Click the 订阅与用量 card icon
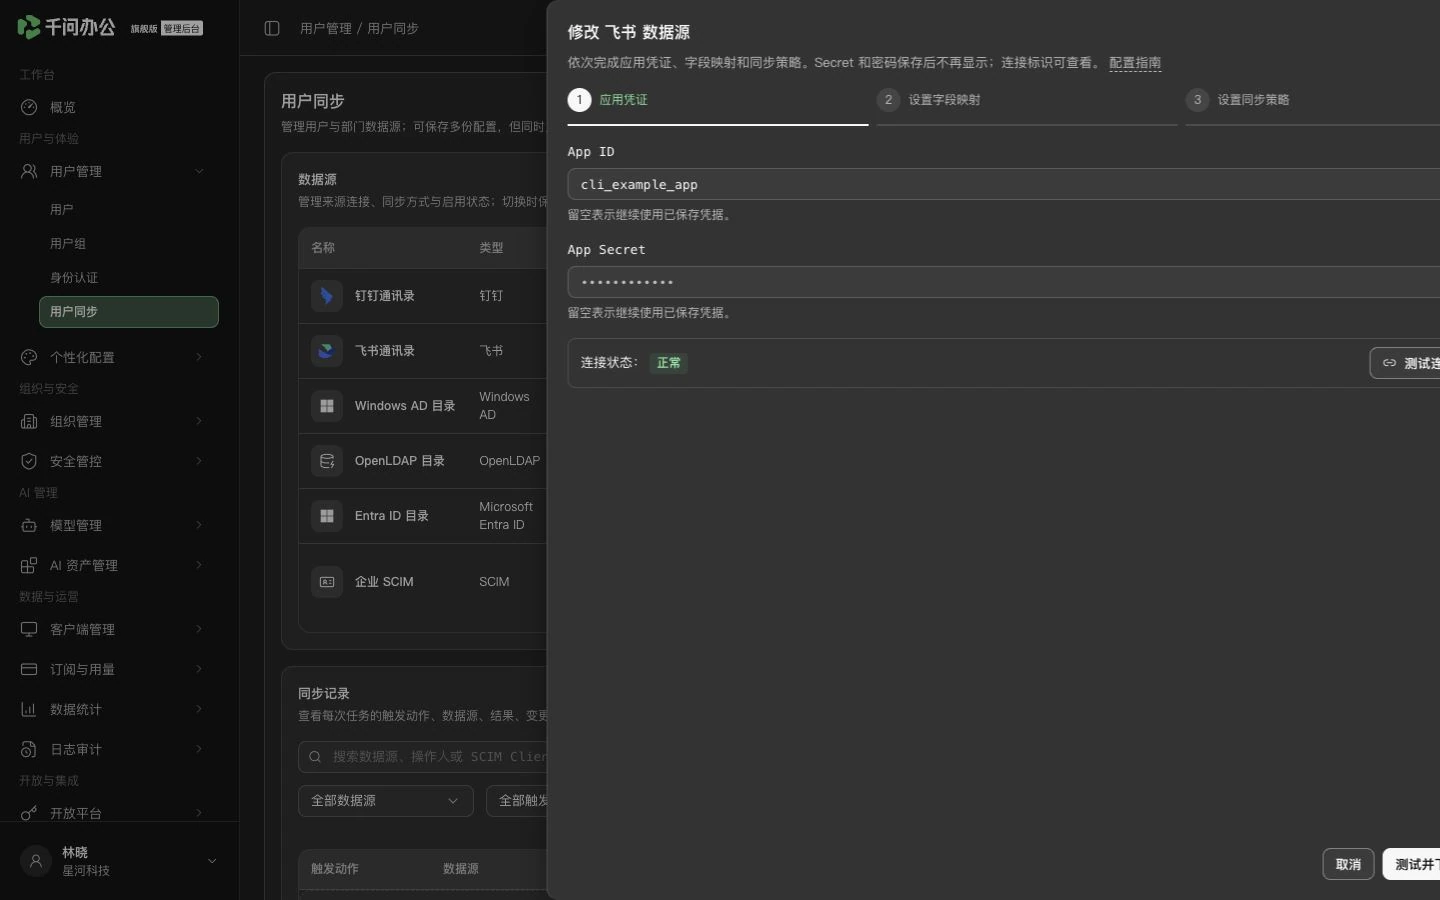 pyautogui.click(x=29, y=669)
